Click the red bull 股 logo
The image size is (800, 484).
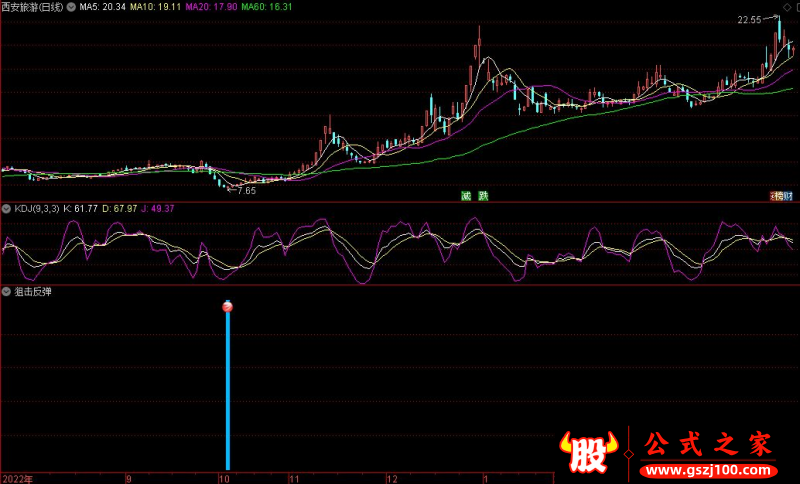pos(587,452)
